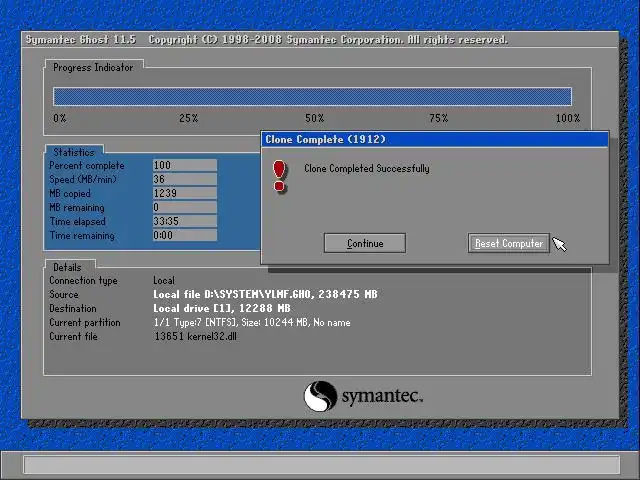Click the red exclamation warning icon

point(280,176)
